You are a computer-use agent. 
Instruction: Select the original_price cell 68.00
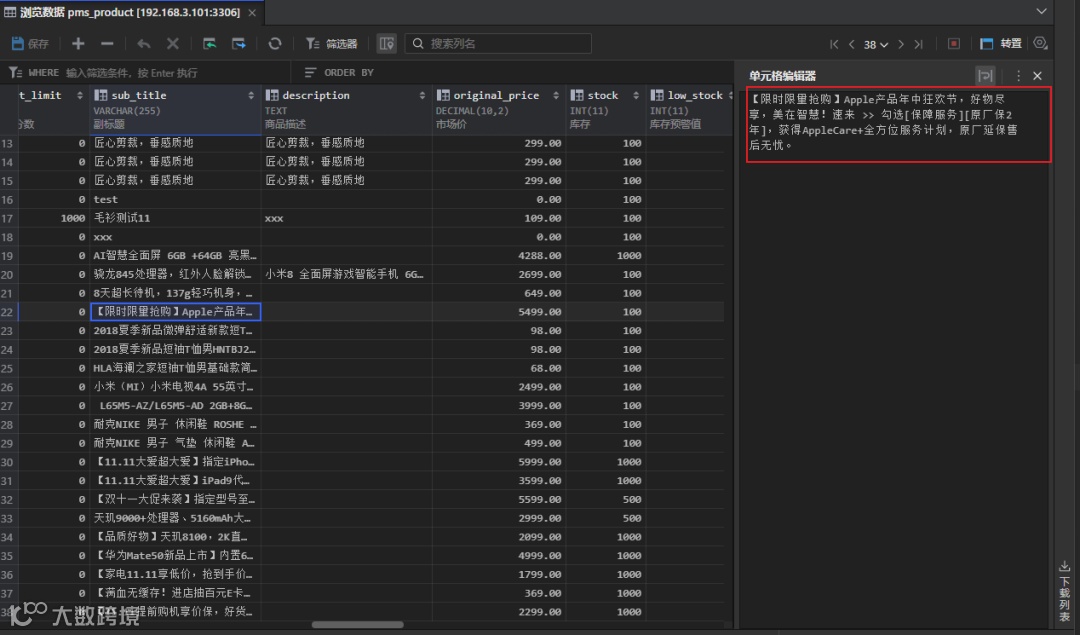499,368
